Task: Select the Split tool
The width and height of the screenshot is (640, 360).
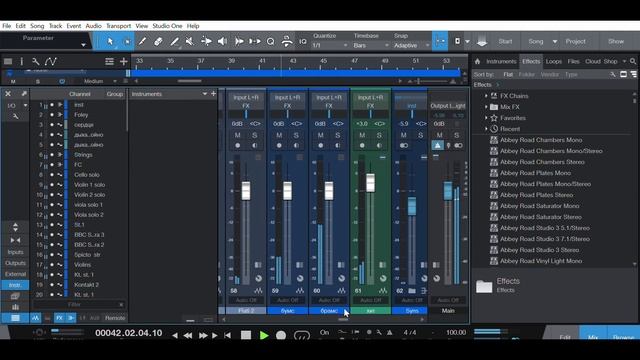Action: tap(142, 41)
